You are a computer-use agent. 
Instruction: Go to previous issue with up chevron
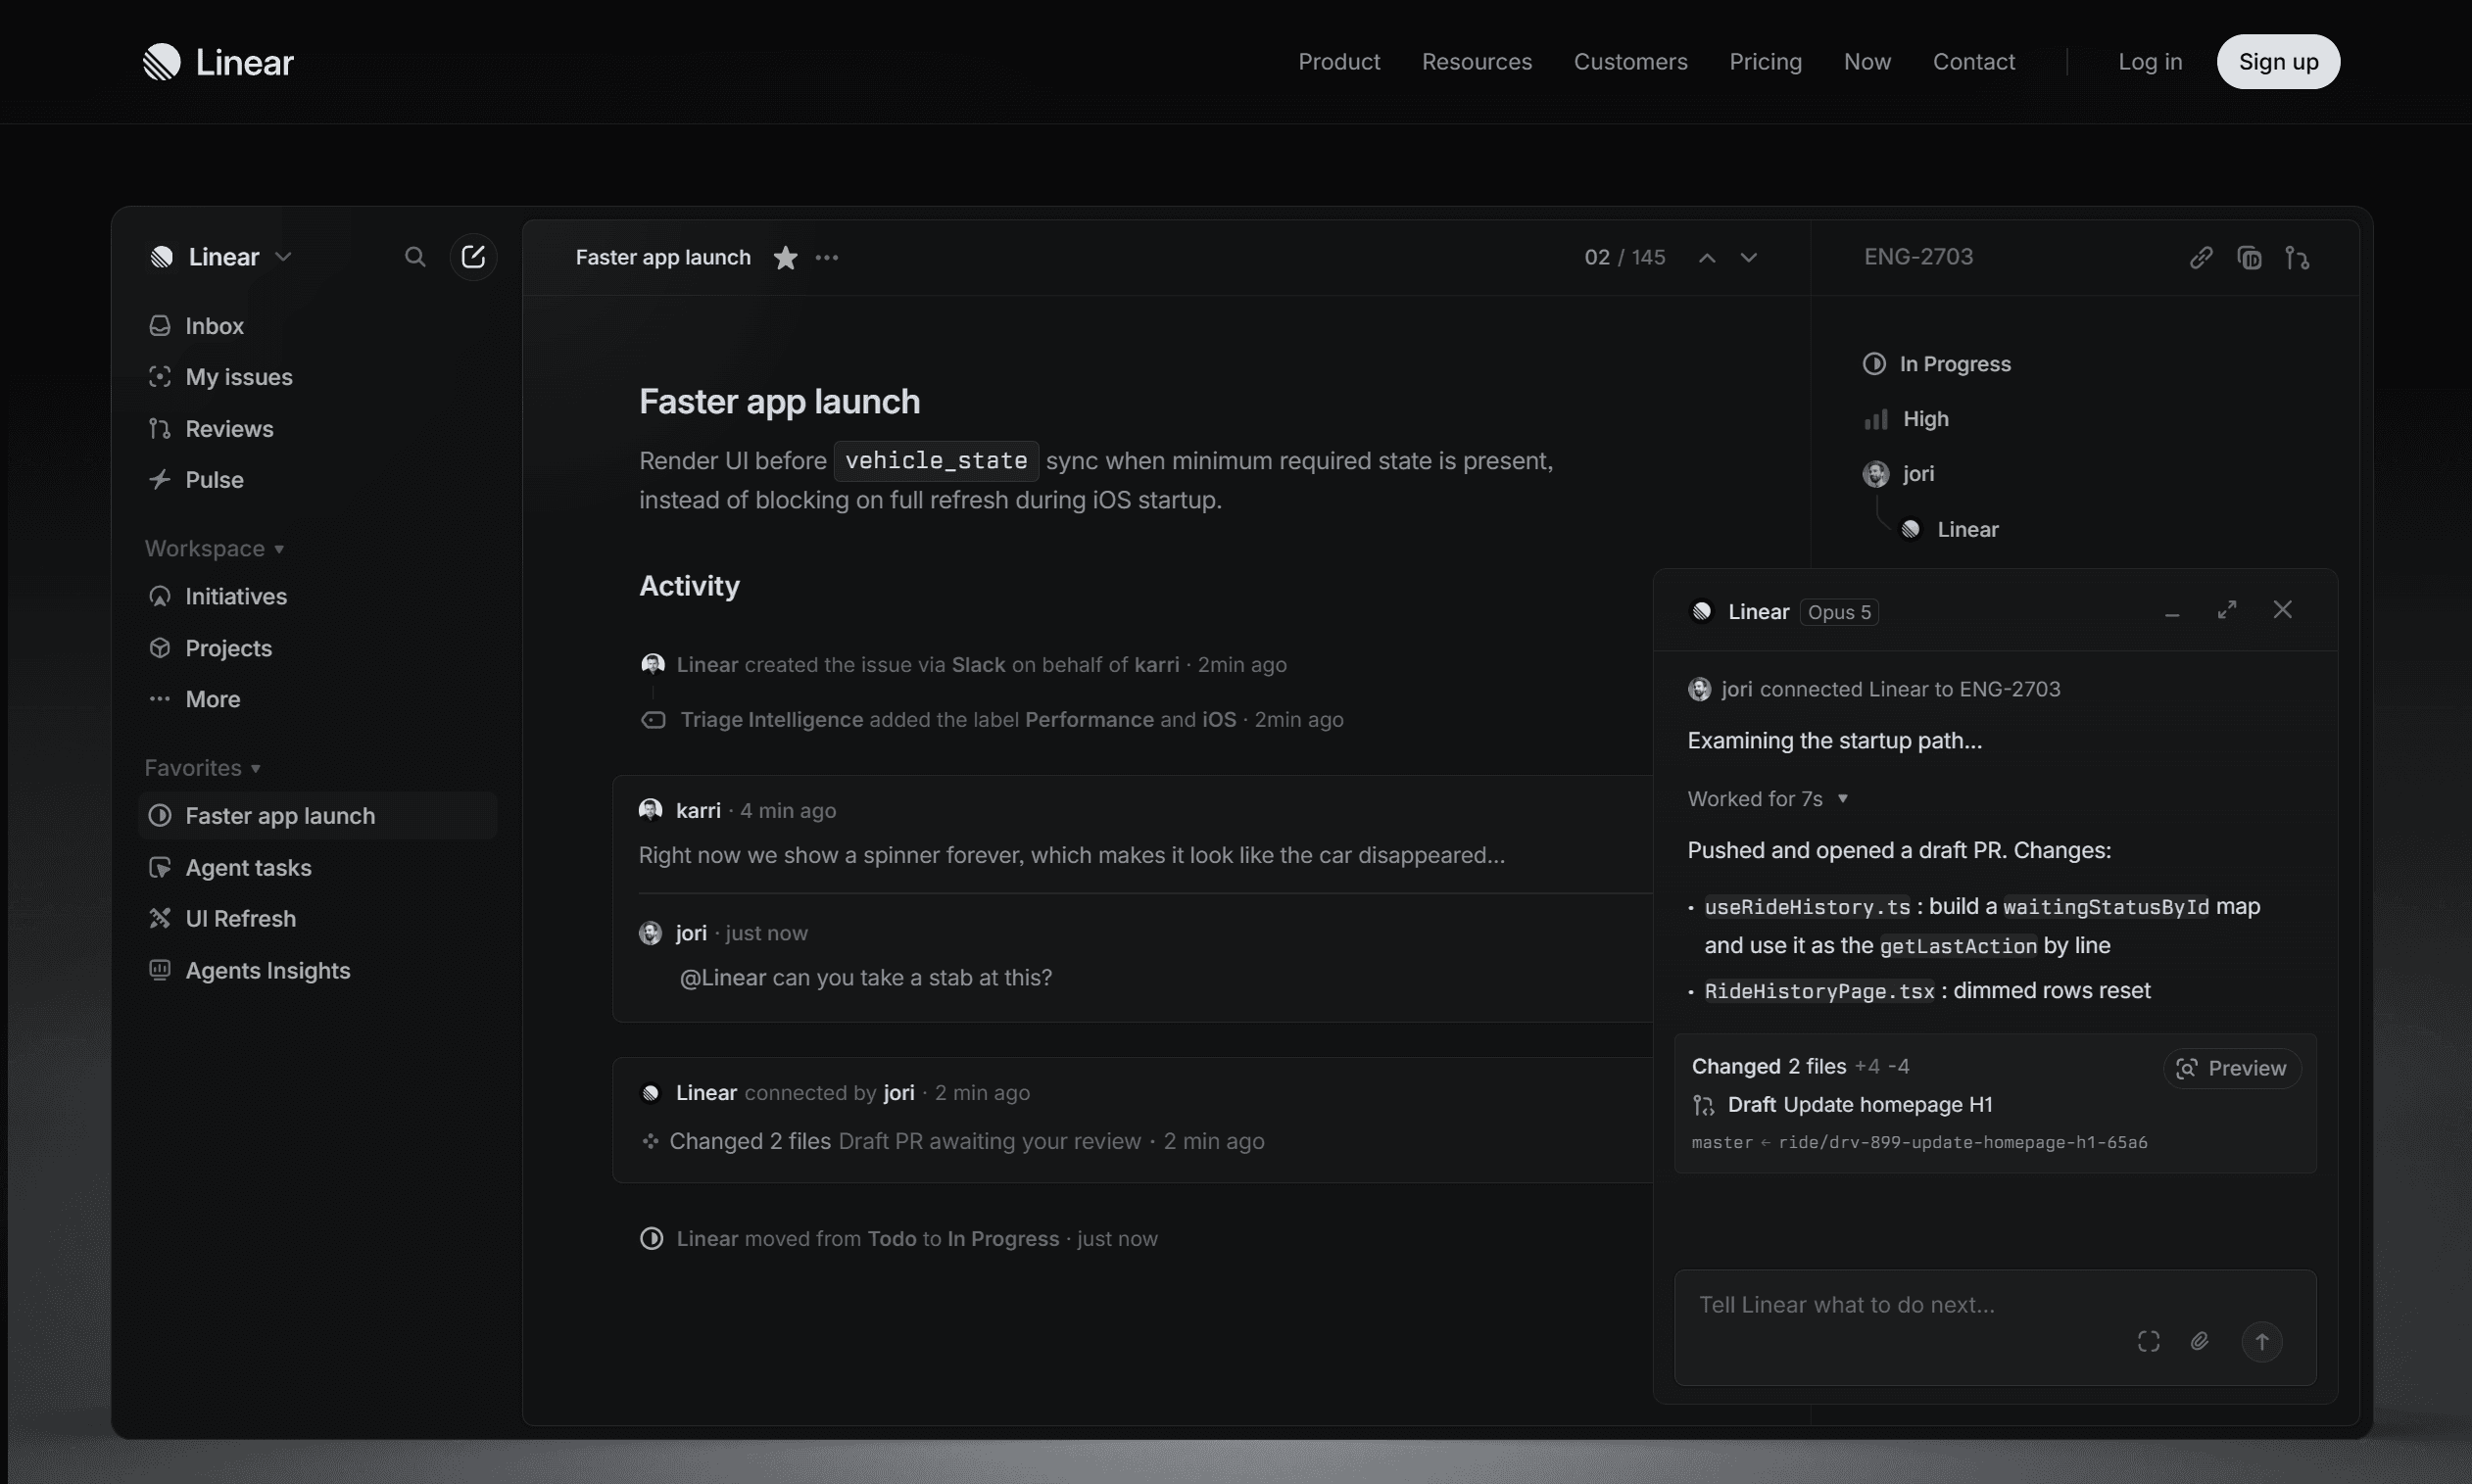(1707, 258)
